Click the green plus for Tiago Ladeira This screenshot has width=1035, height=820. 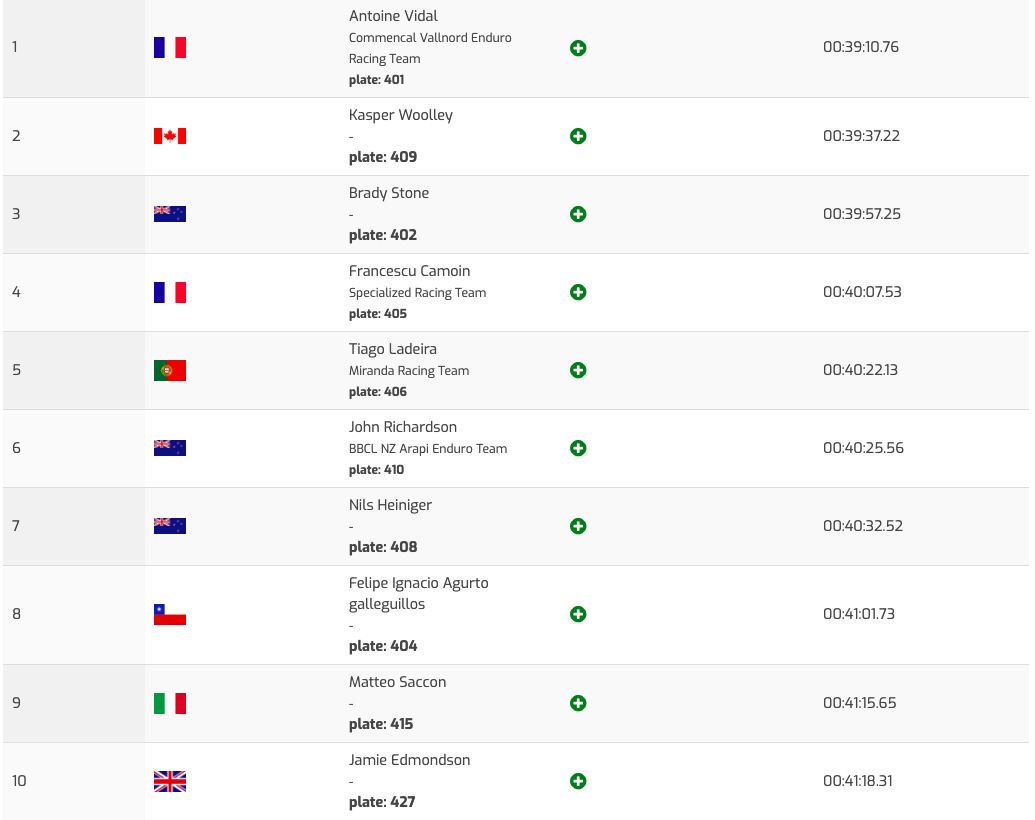[578, 370]
